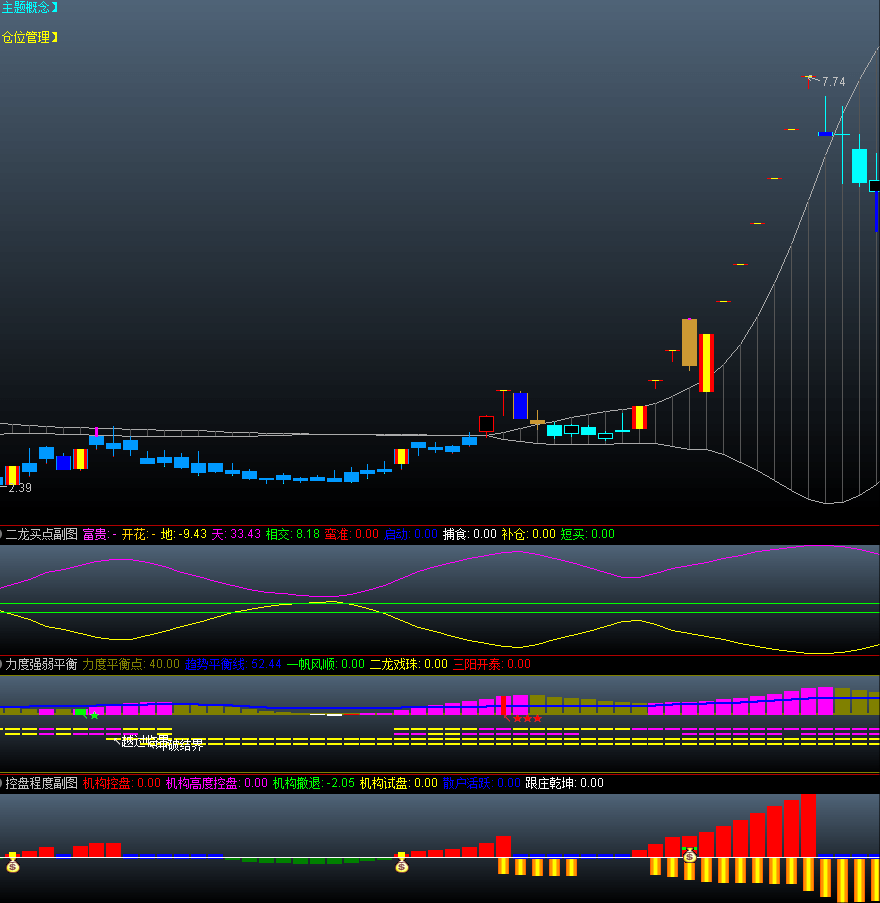Image resolution: width=880 pixels, height=903 pixels.
Task: Click the middle money bag signal icon
Action: point(401,865)
